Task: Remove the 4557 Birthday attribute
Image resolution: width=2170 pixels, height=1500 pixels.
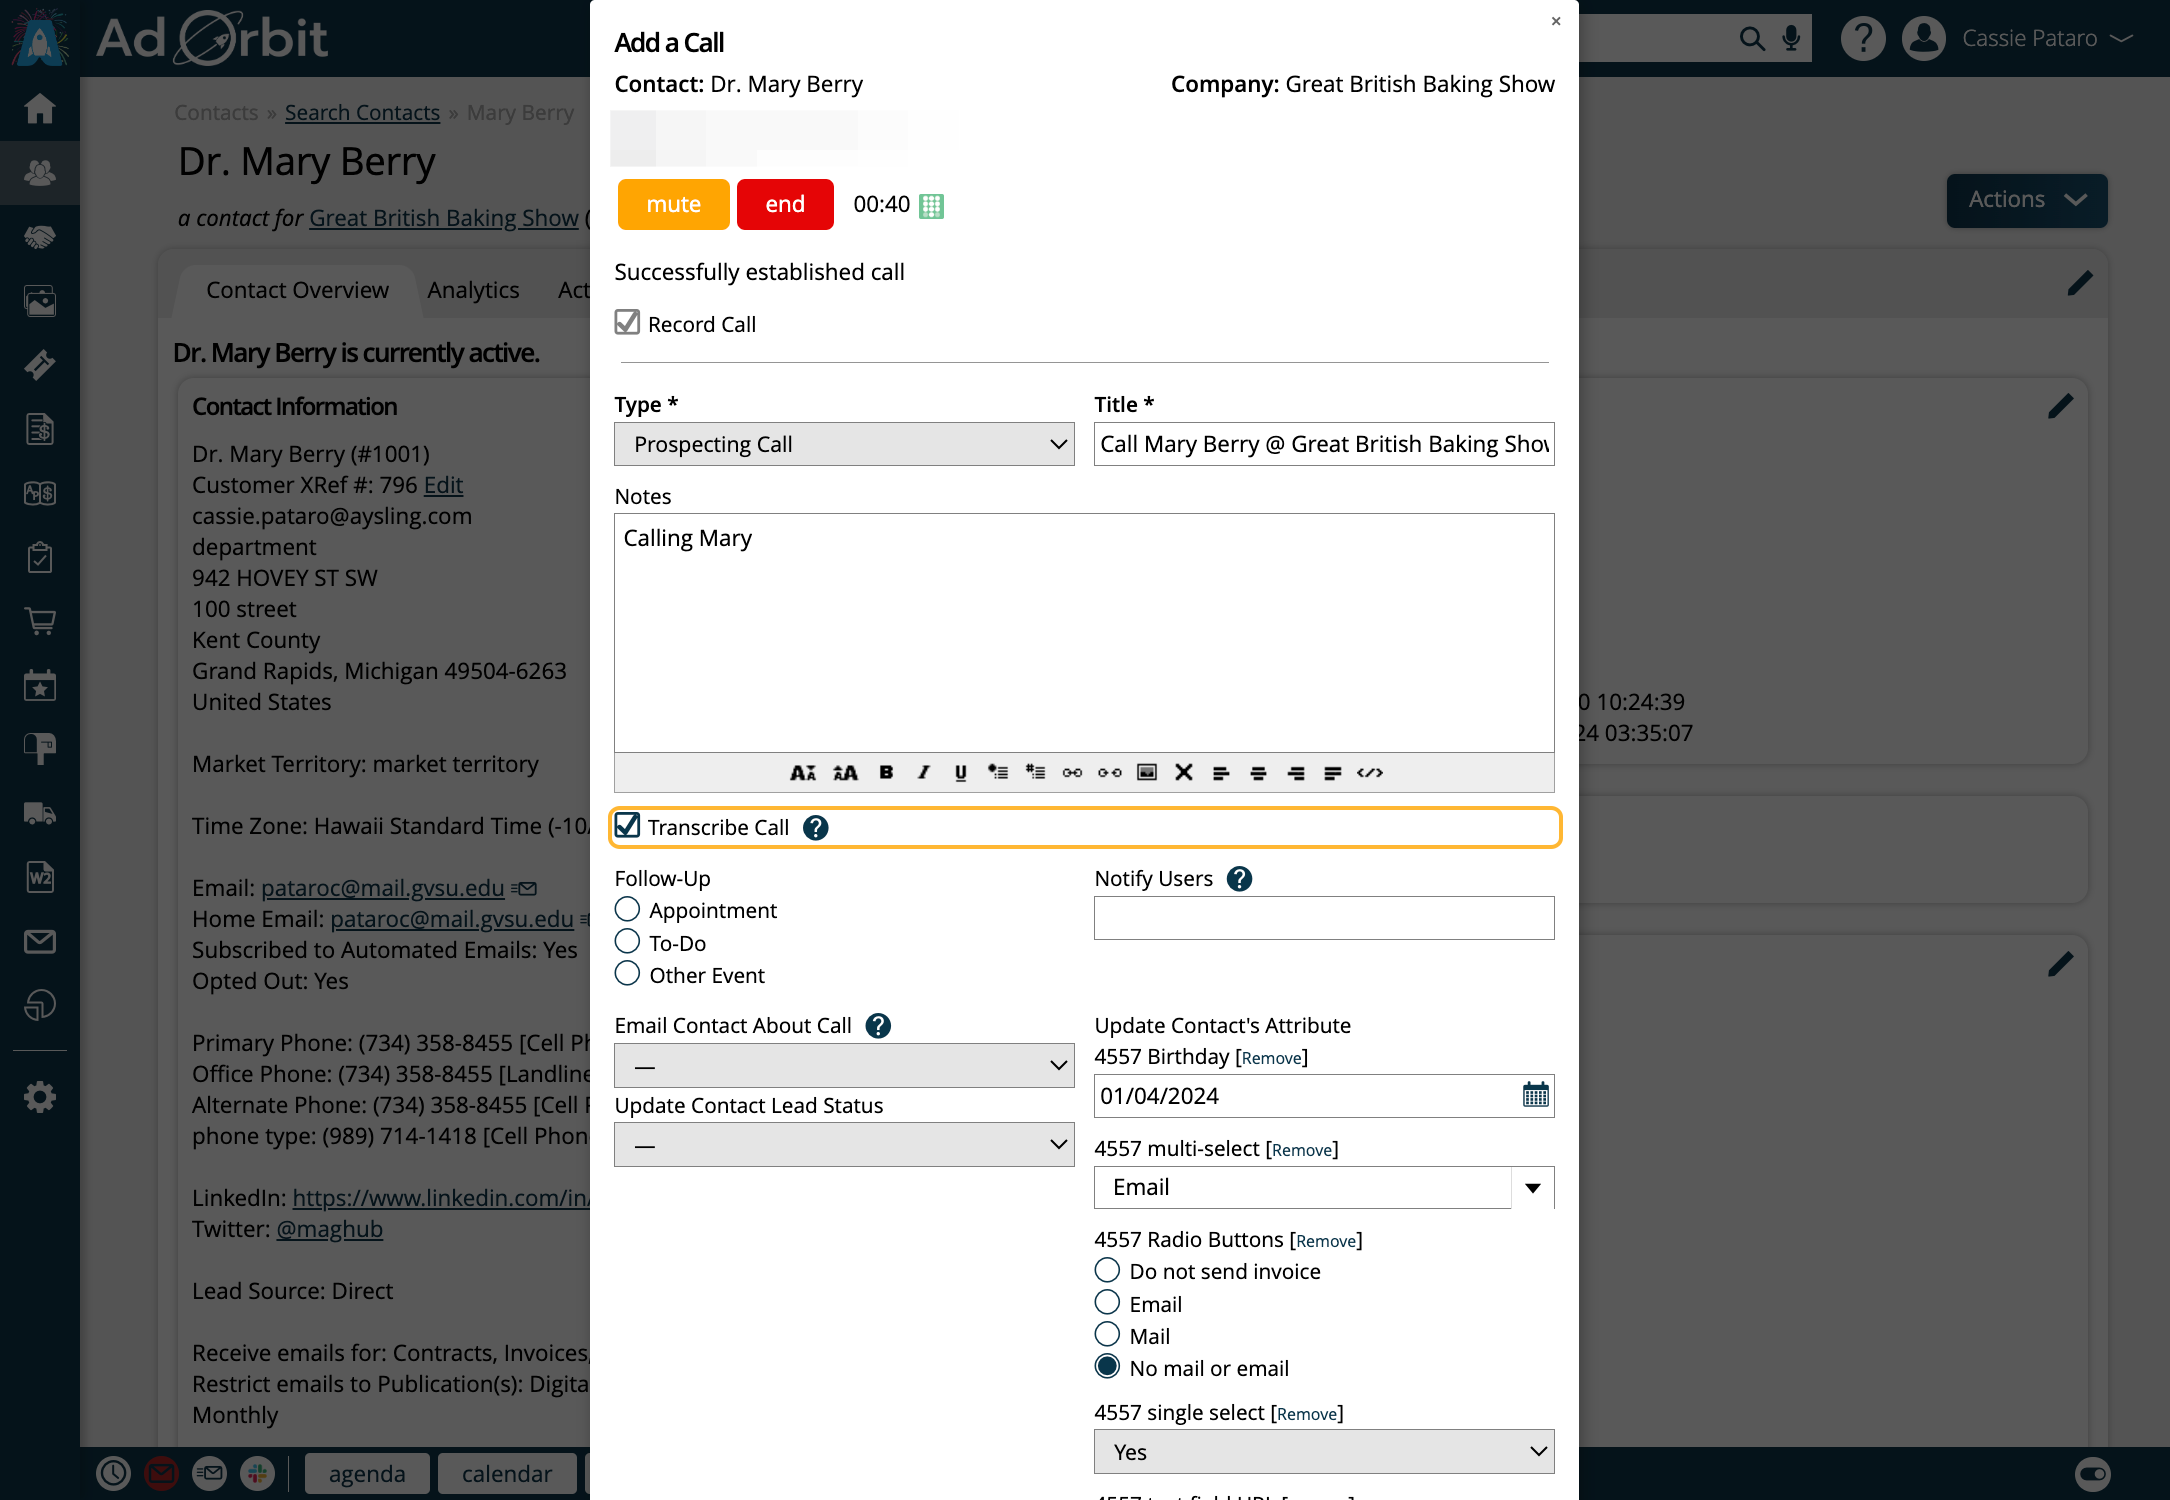Action: (x=1272, y=1058)
